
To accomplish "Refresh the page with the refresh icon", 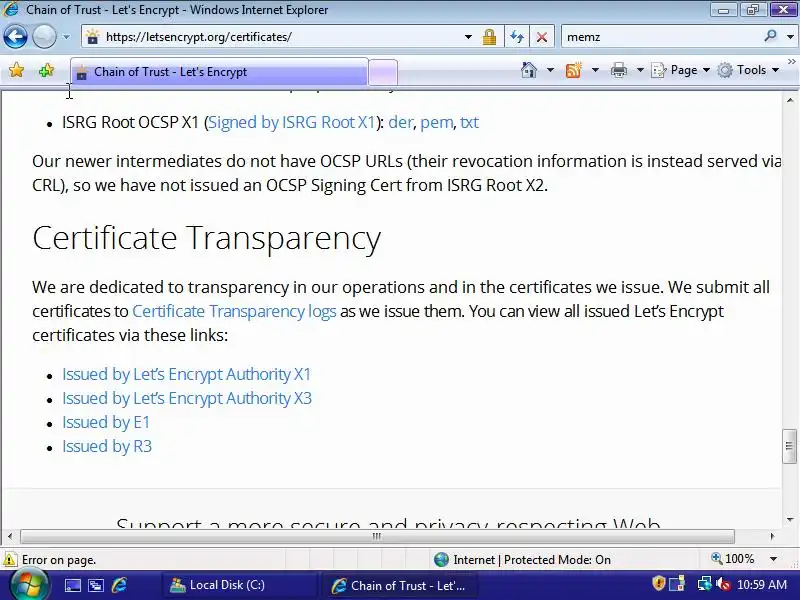I will point(517,37).
